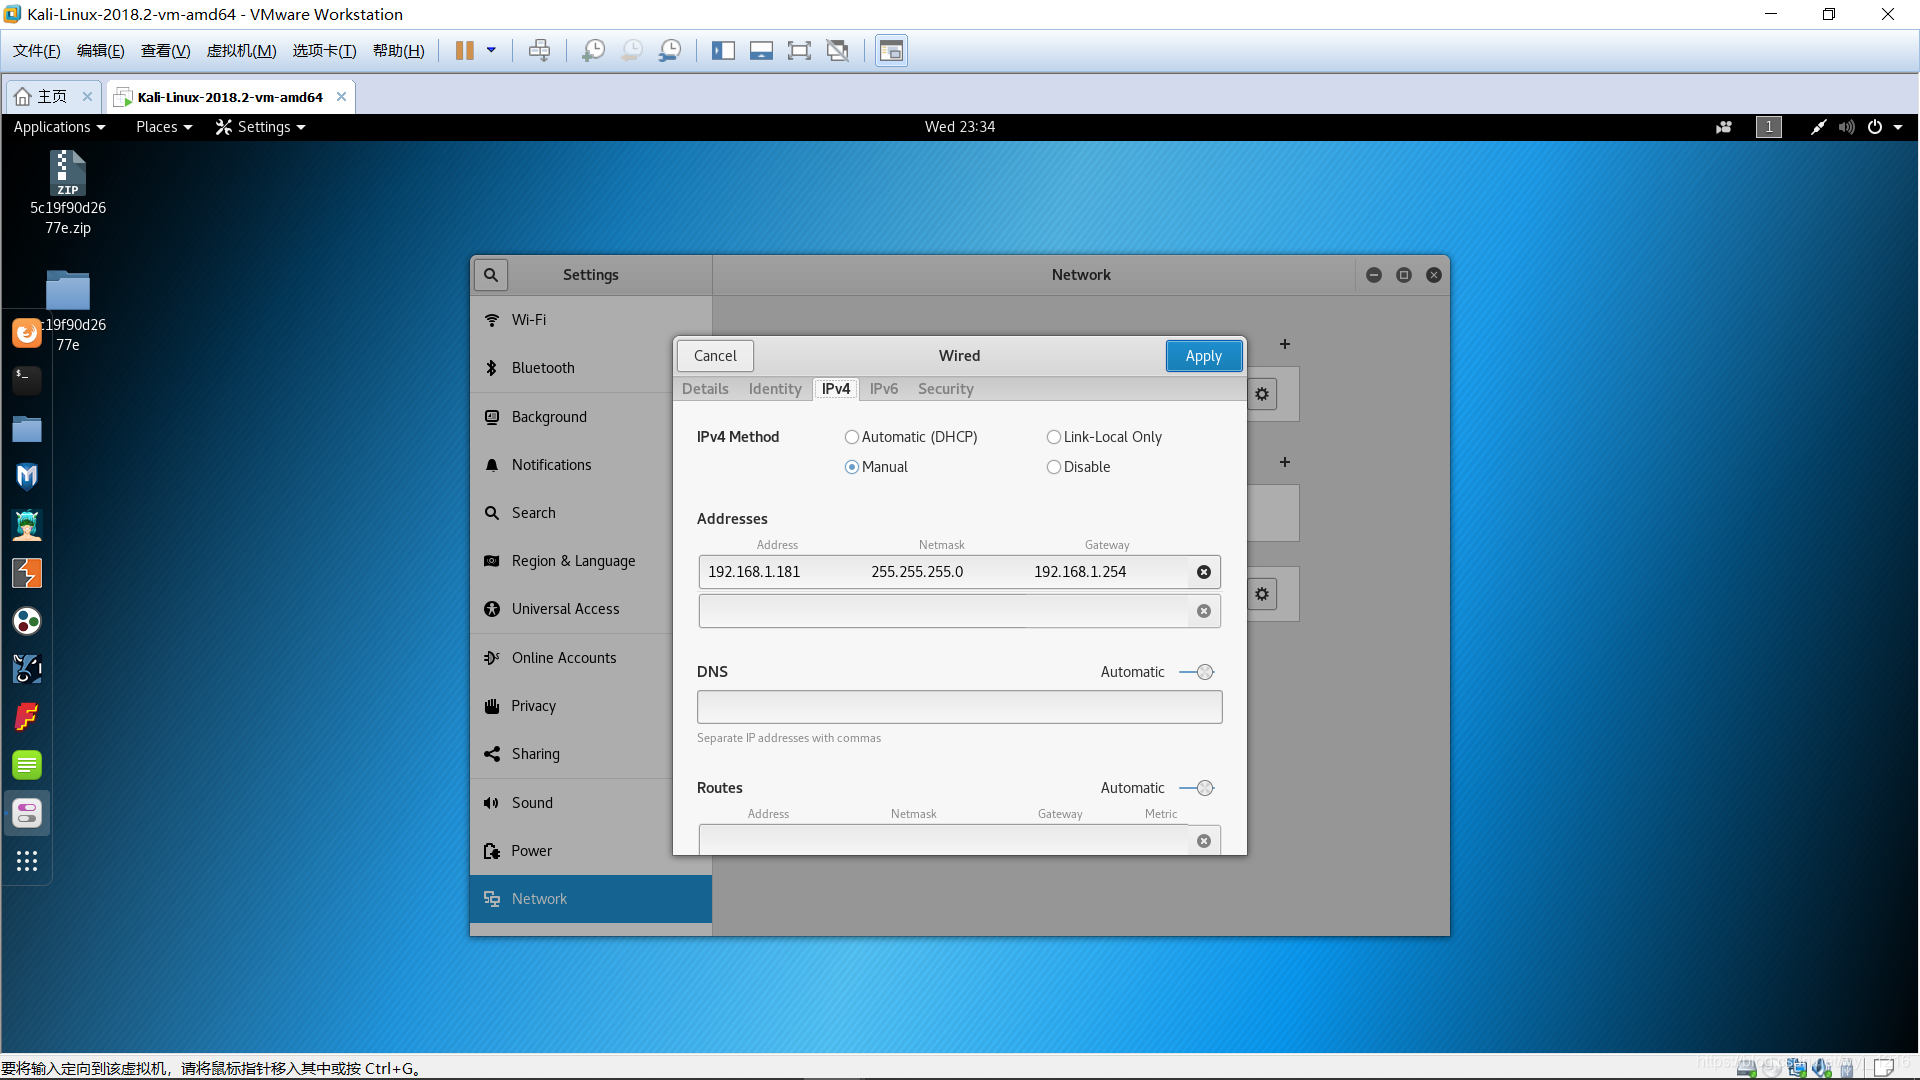This screenshot has height=1080, width=1920.
Task: Open the Tweaks/Settings dock icon
Action: [x=27, y=813]
